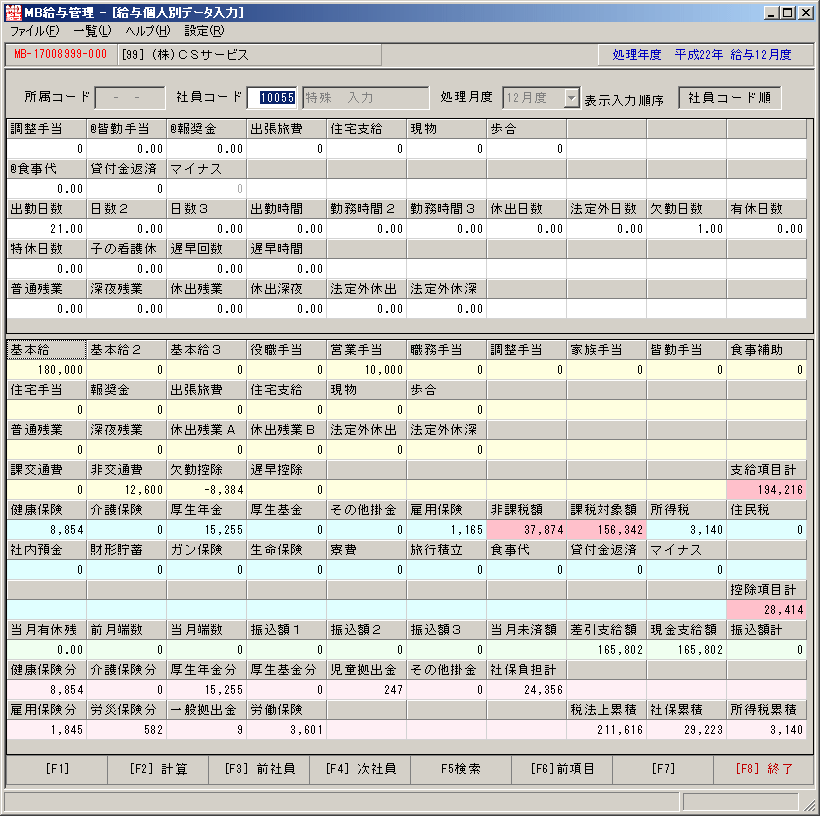Click the 支給項目計 total 194,216
820x816 pixels.
click(767, 490)
